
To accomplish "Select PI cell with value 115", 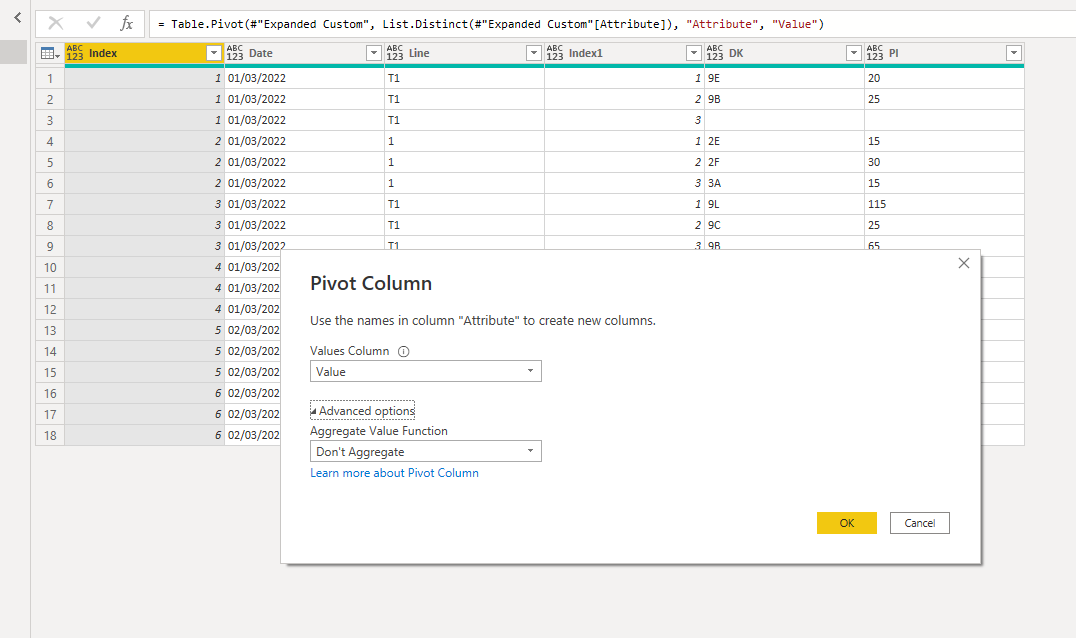I will pyautogui.click(x=944, y=204).
